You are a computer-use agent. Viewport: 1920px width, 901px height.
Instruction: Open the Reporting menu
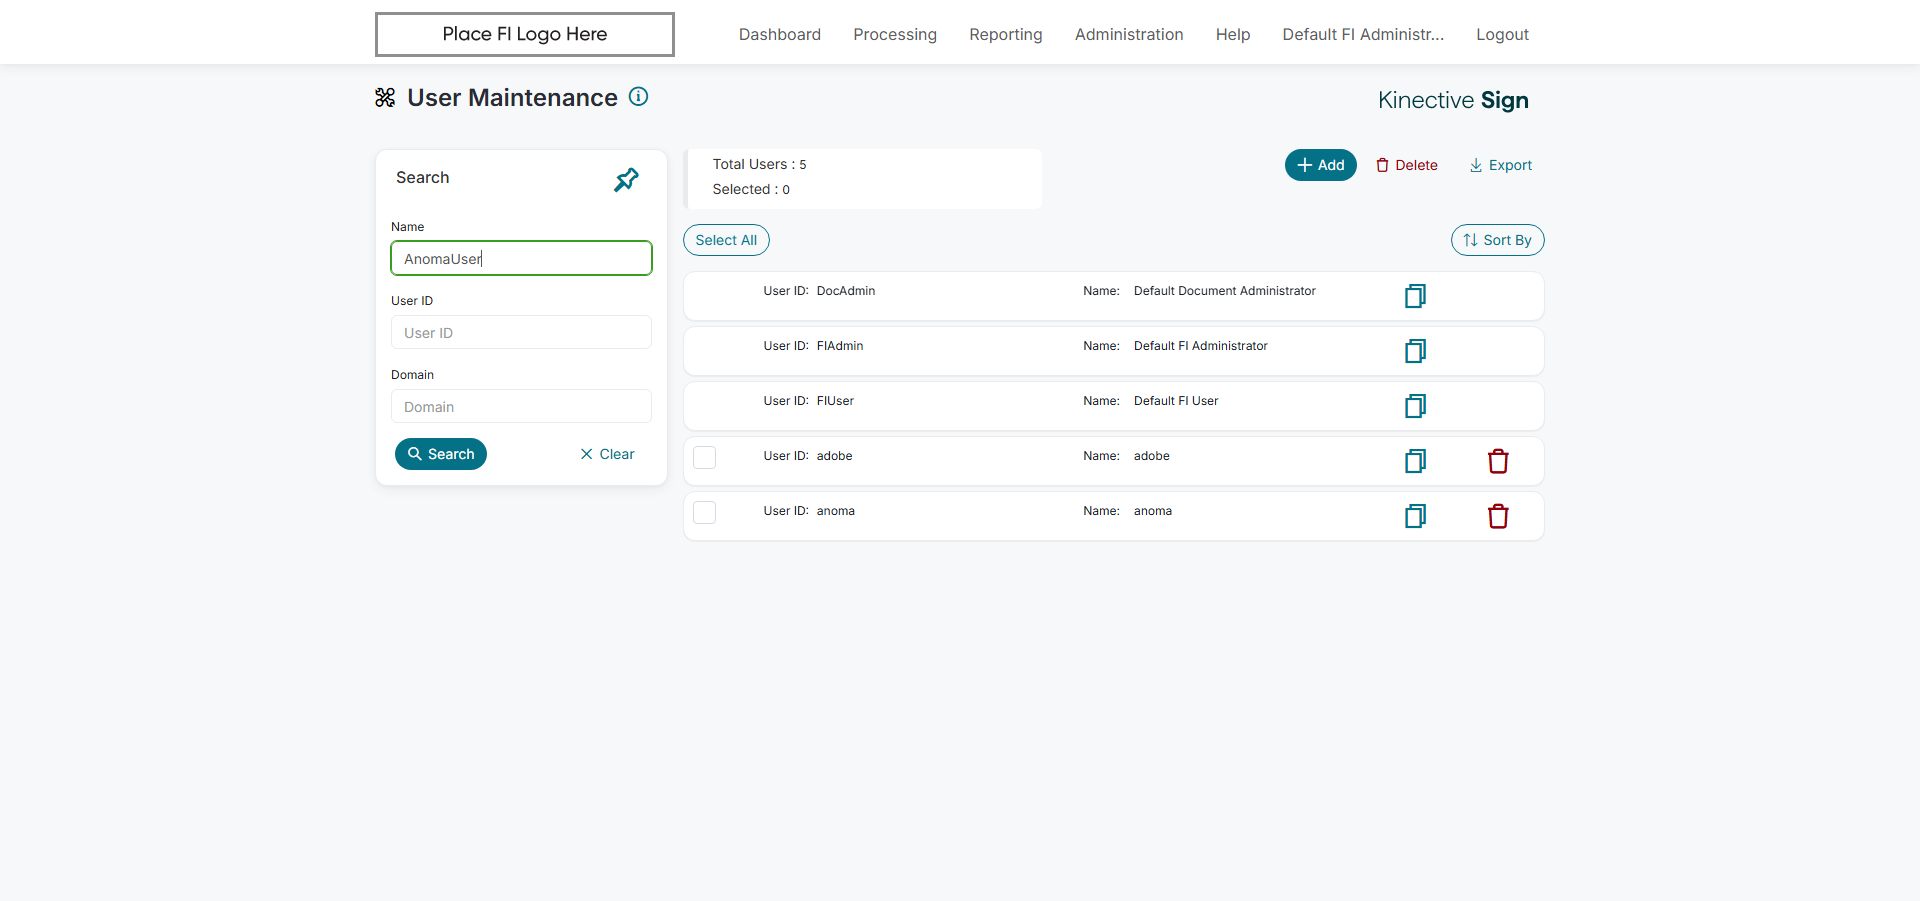(x=1006, y=34)
